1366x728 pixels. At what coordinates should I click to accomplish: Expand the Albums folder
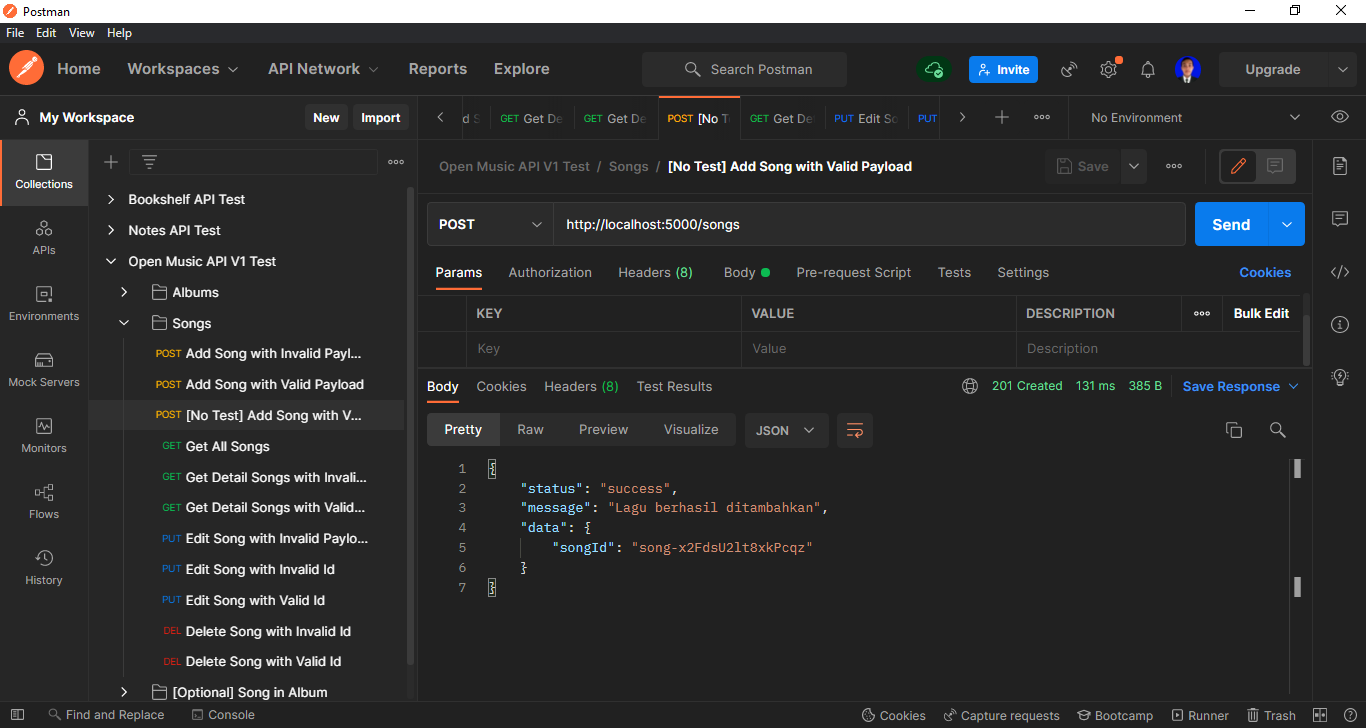tap(124, 292)
